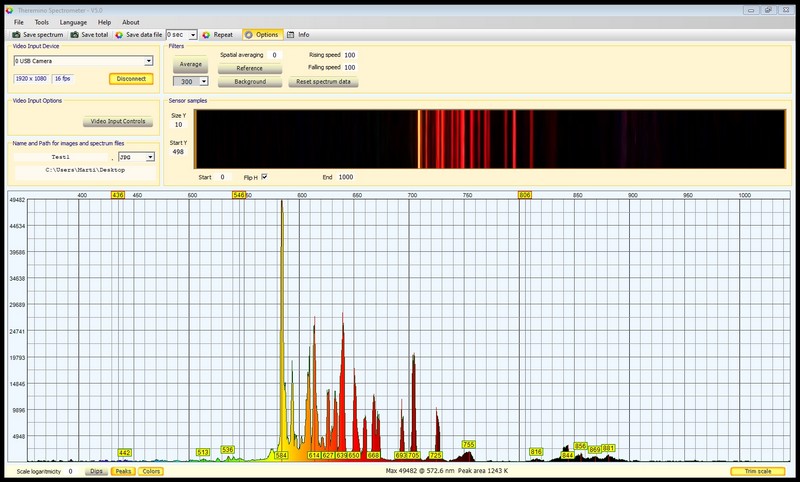The image size is (800, 482).
Task: Click the Save total toolbar icon
Action: 74,34
